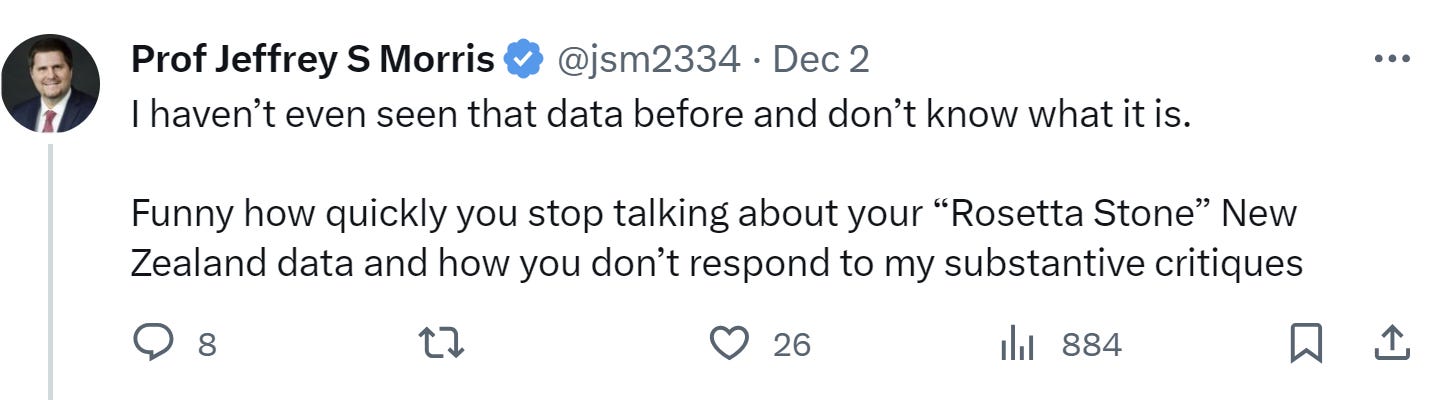
Task: Open the view analytics bar chart icon
Action: click(1017, 345)
